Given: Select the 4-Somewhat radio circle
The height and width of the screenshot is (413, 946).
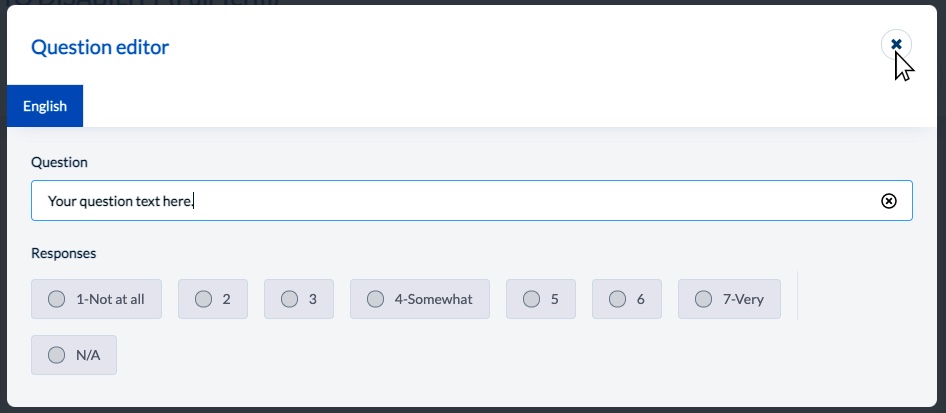Looking at the screenshot, I should (x=375, y=299).
